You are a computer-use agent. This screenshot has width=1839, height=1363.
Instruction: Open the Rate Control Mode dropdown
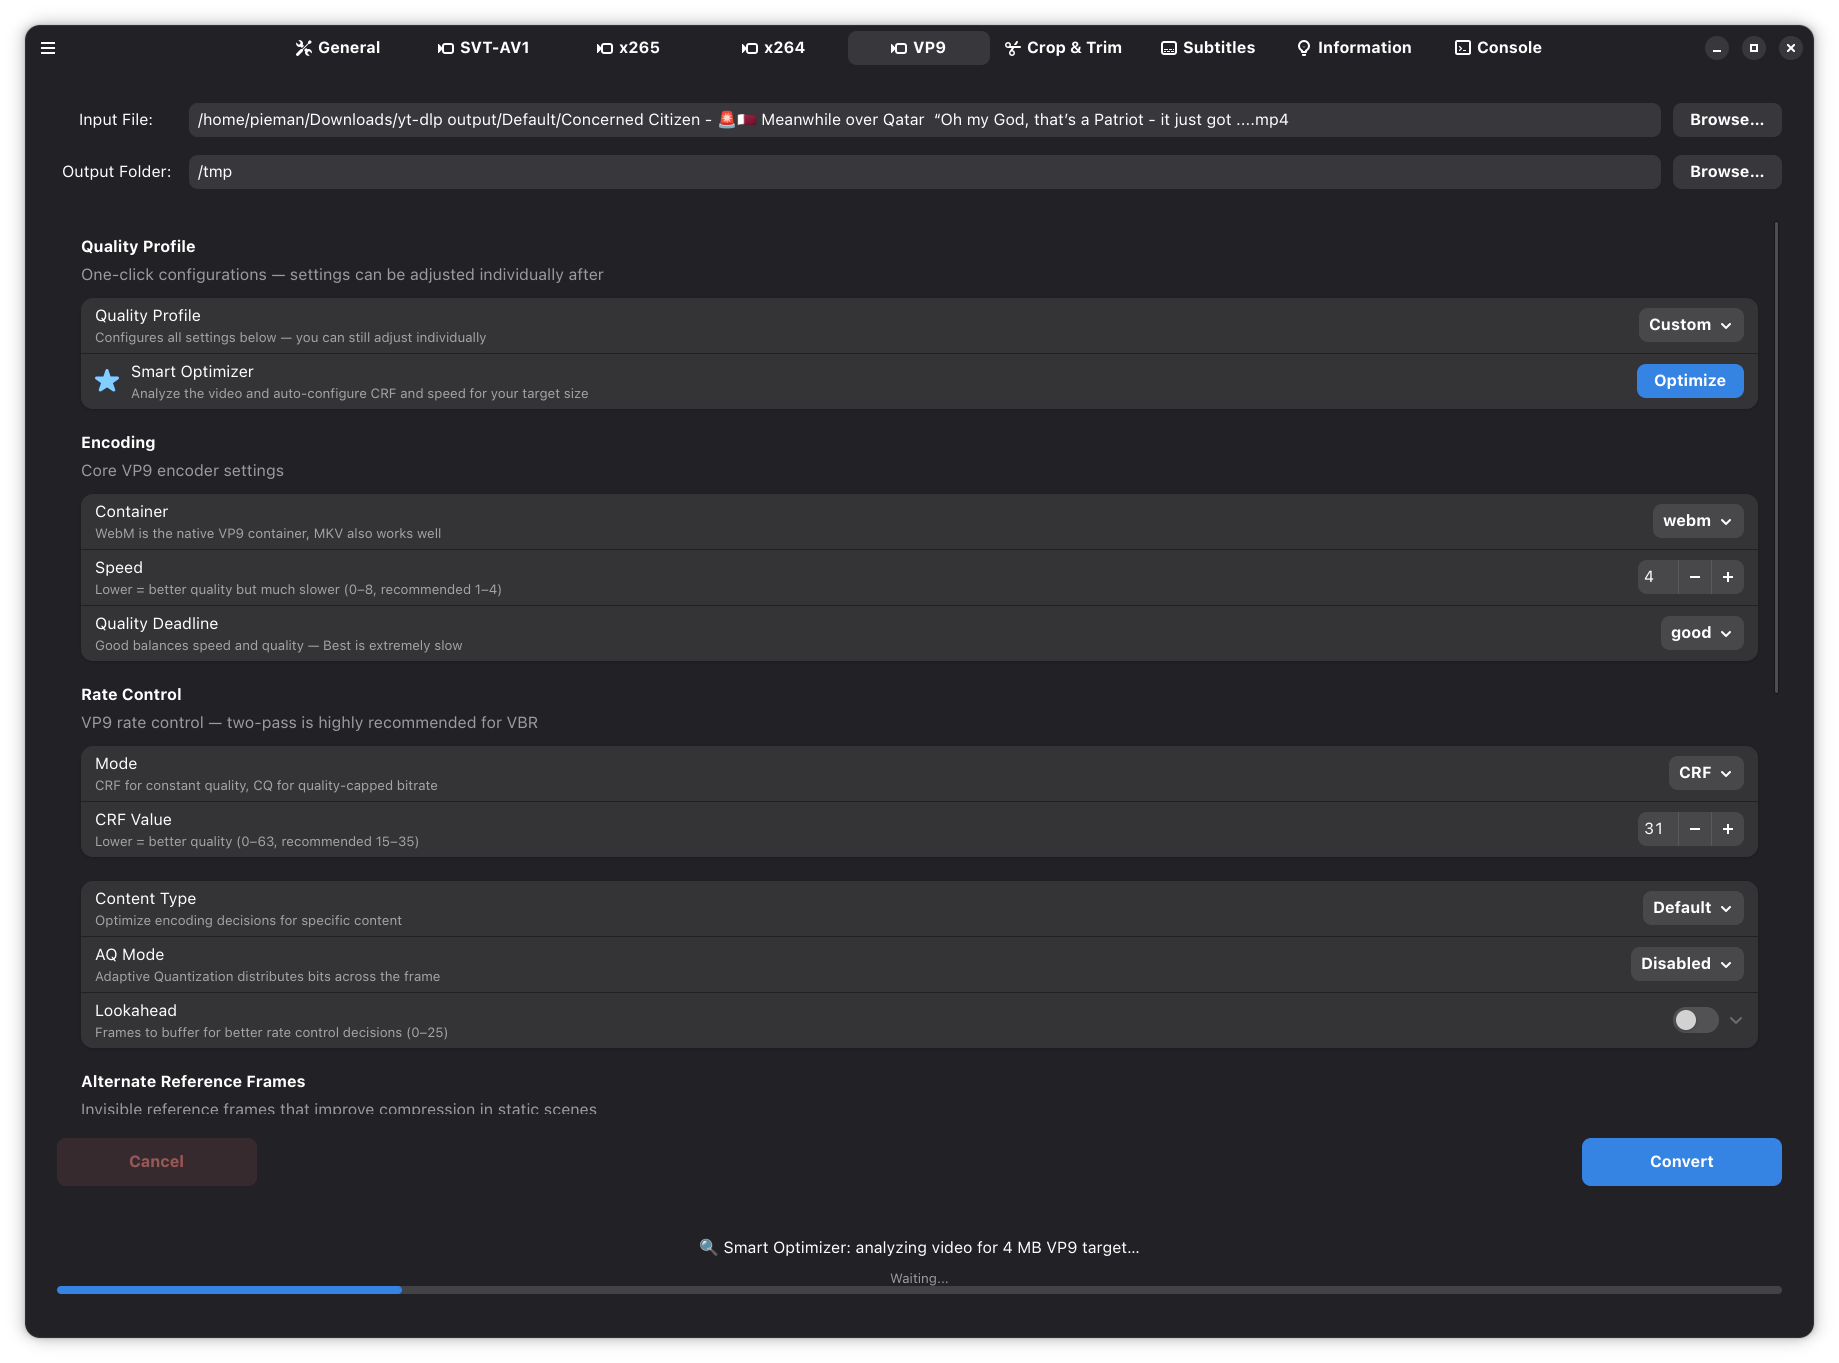(1705, 773)
